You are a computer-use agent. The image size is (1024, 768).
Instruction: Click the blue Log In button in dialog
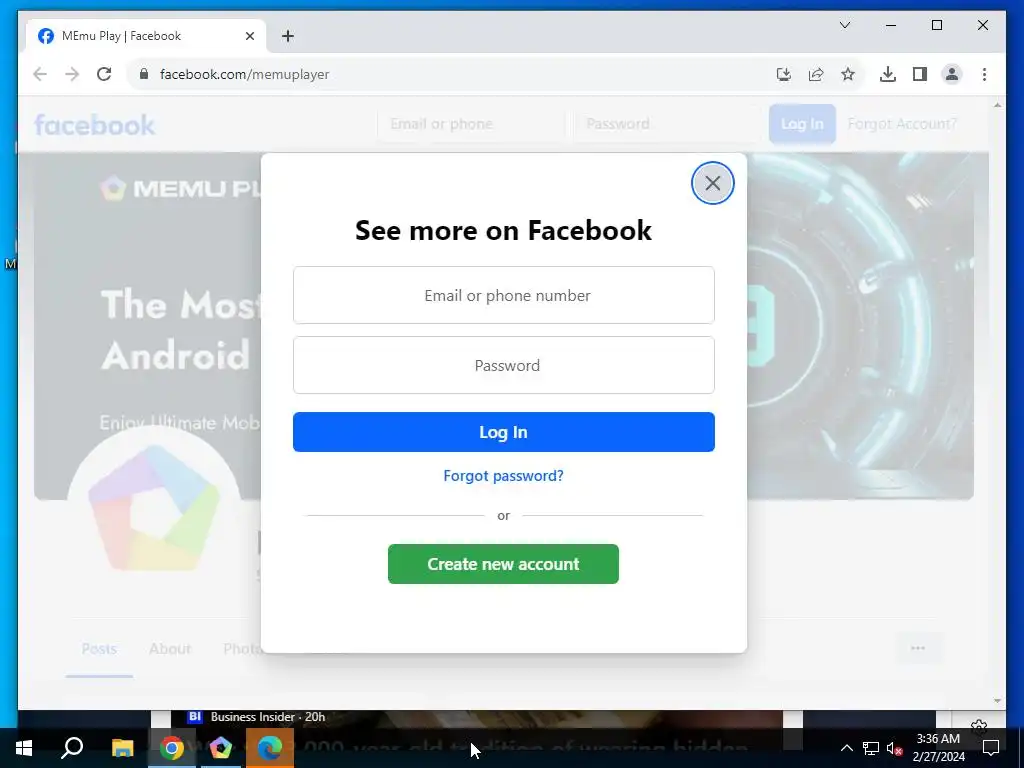point(504,432)
